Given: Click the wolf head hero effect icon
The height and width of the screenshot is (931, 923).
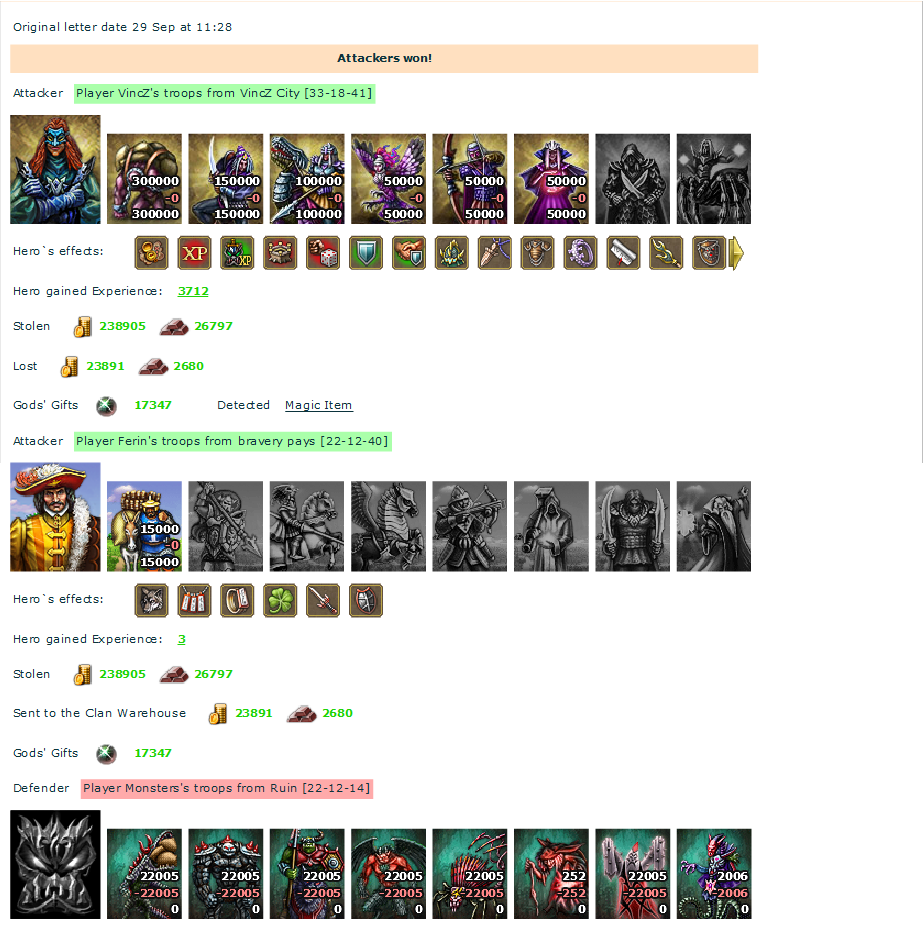Looking at the screenshot, I should tap(151, 601).
